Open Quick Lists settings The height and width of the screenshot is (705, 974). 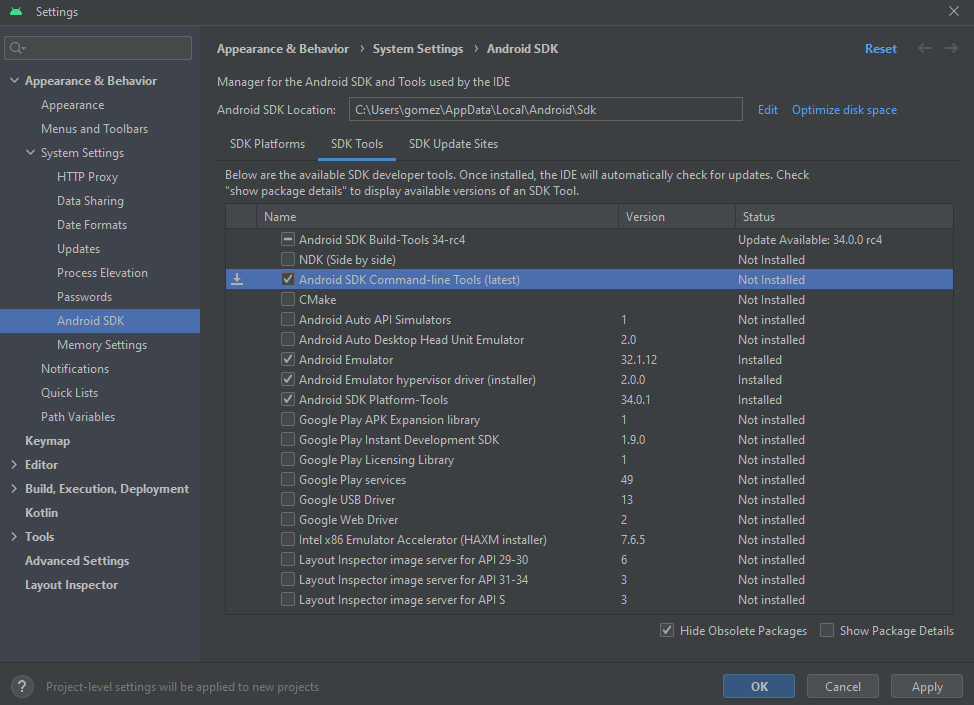(x=70, y=393)
